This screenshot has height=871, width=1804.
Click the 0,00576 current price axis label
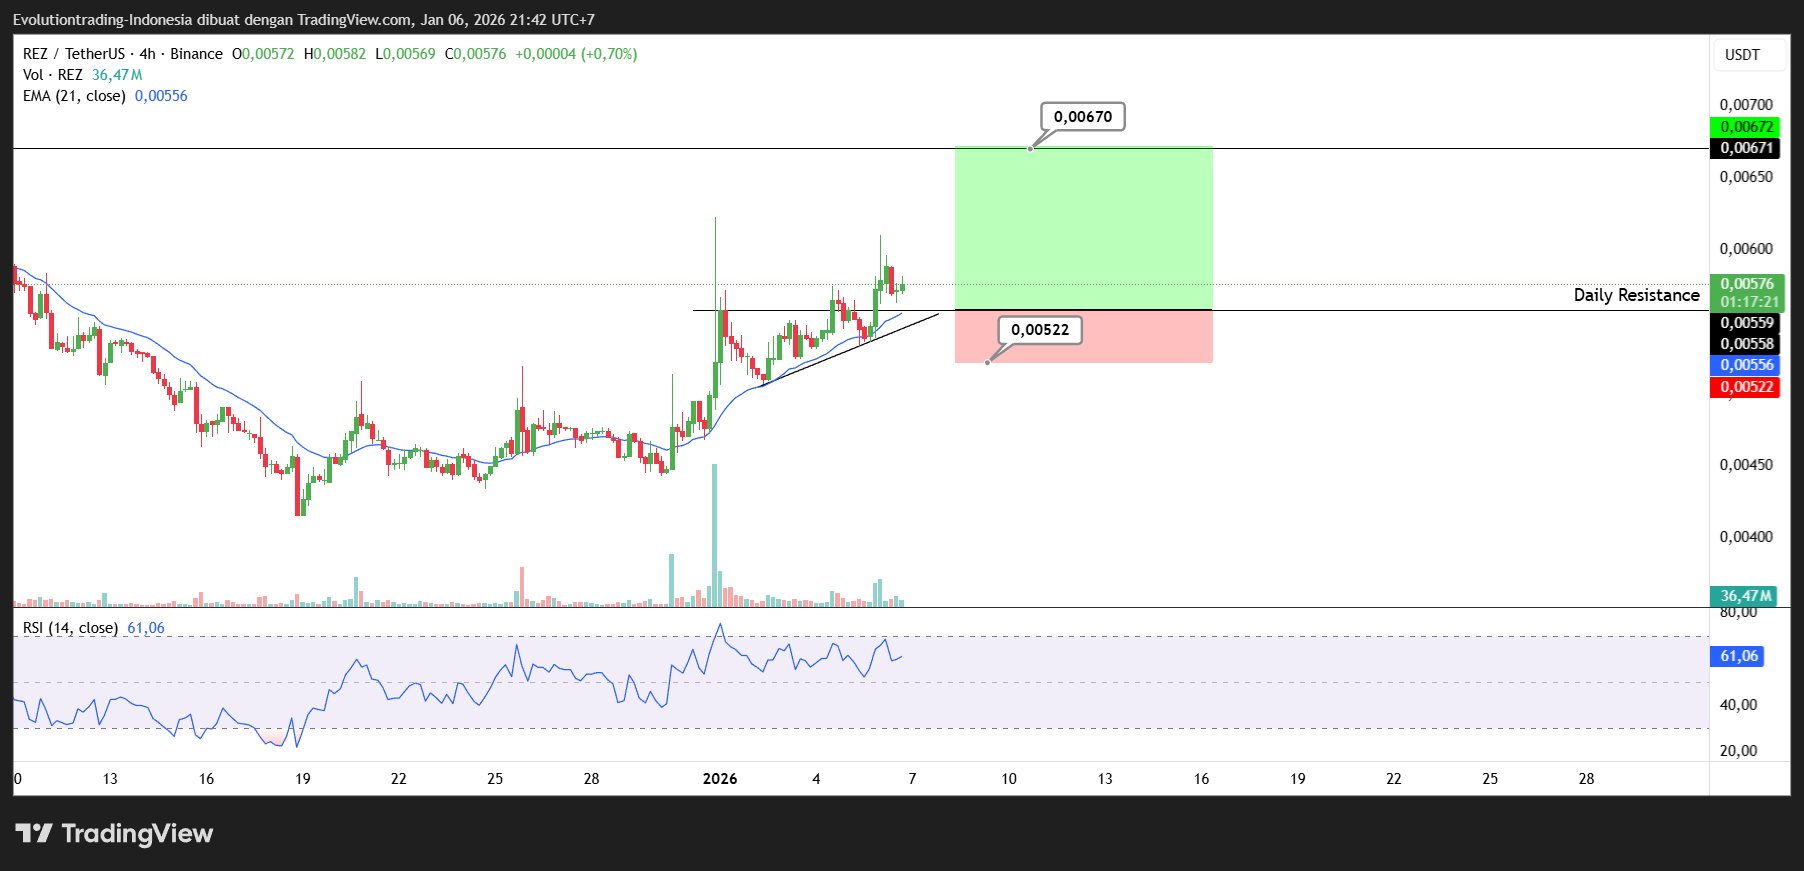click(x=1746, y=284)
